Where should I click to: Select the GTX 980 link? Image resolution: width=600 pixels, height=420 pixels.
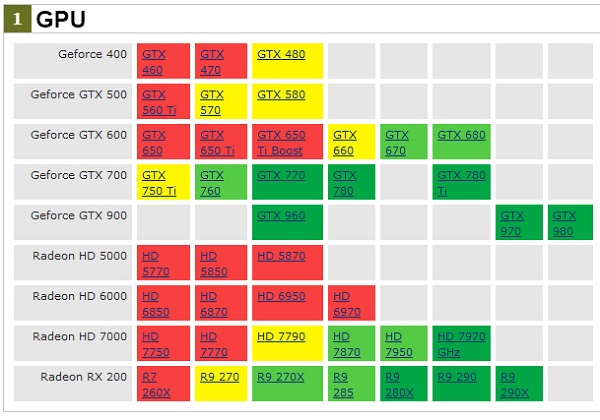(564, 222)
